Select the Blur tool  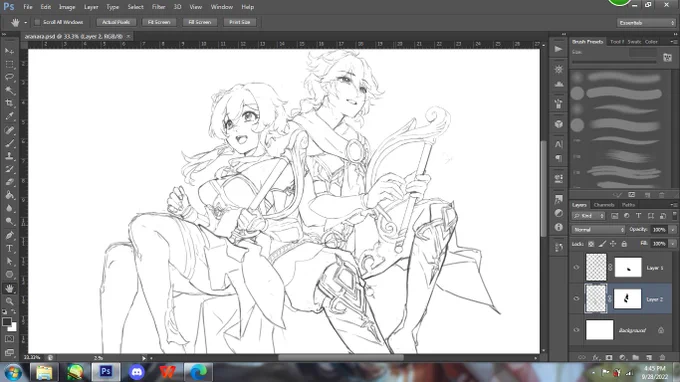(x=9, y=208)
